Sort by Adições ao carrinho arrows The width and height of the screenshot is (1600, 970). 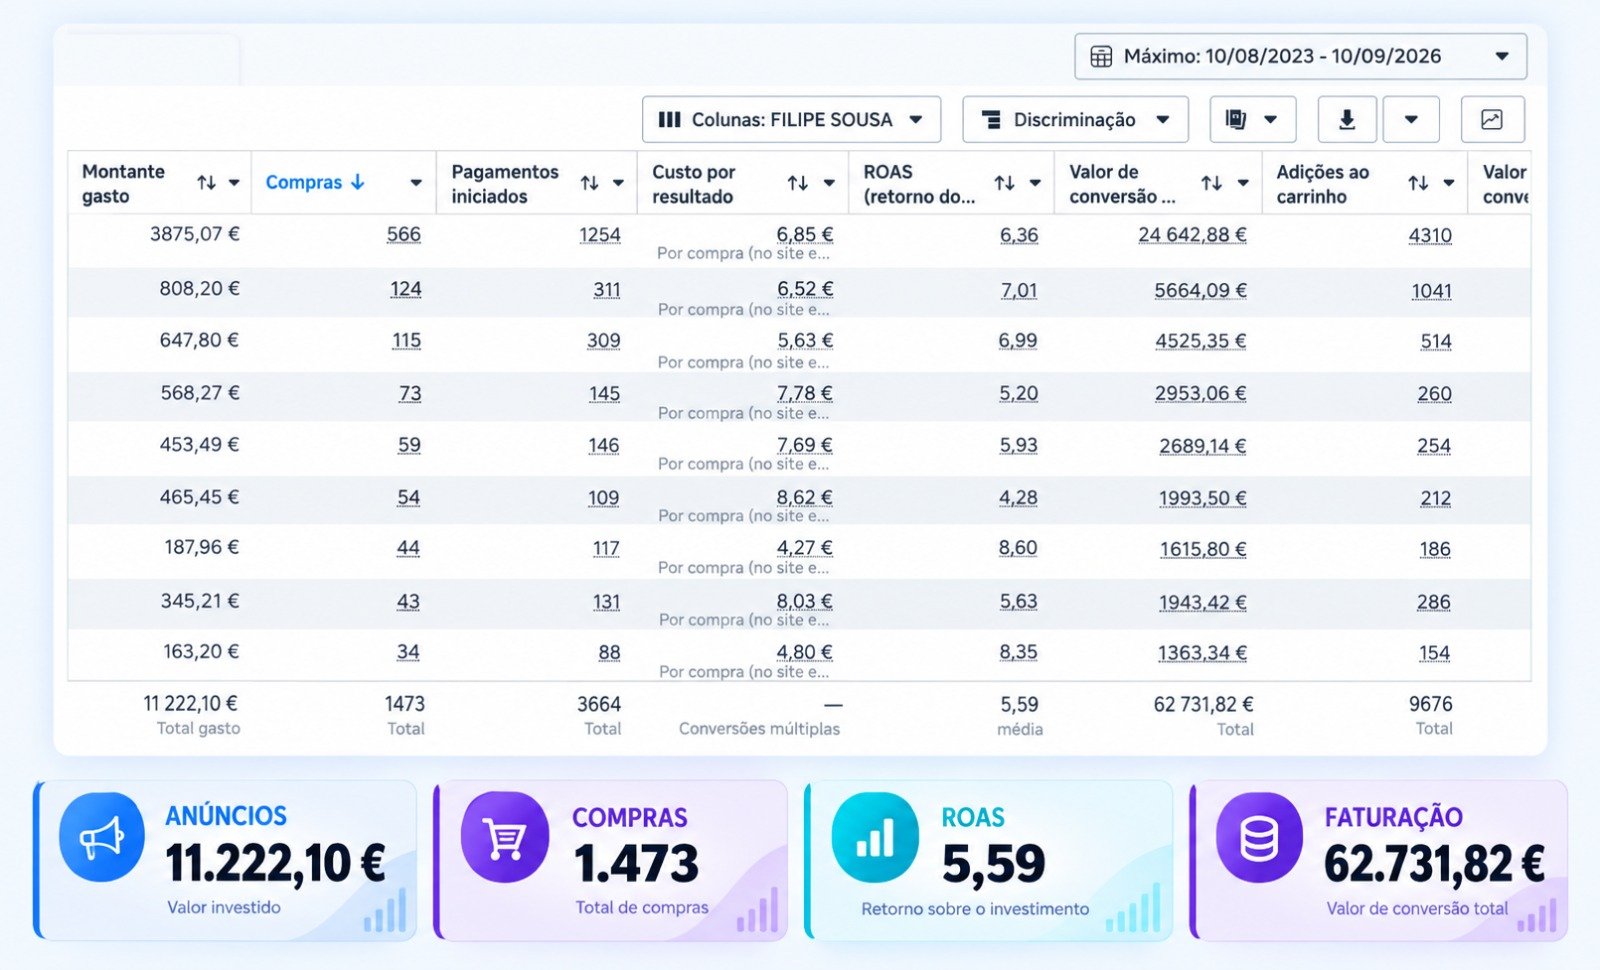[x=1418, y=182]
